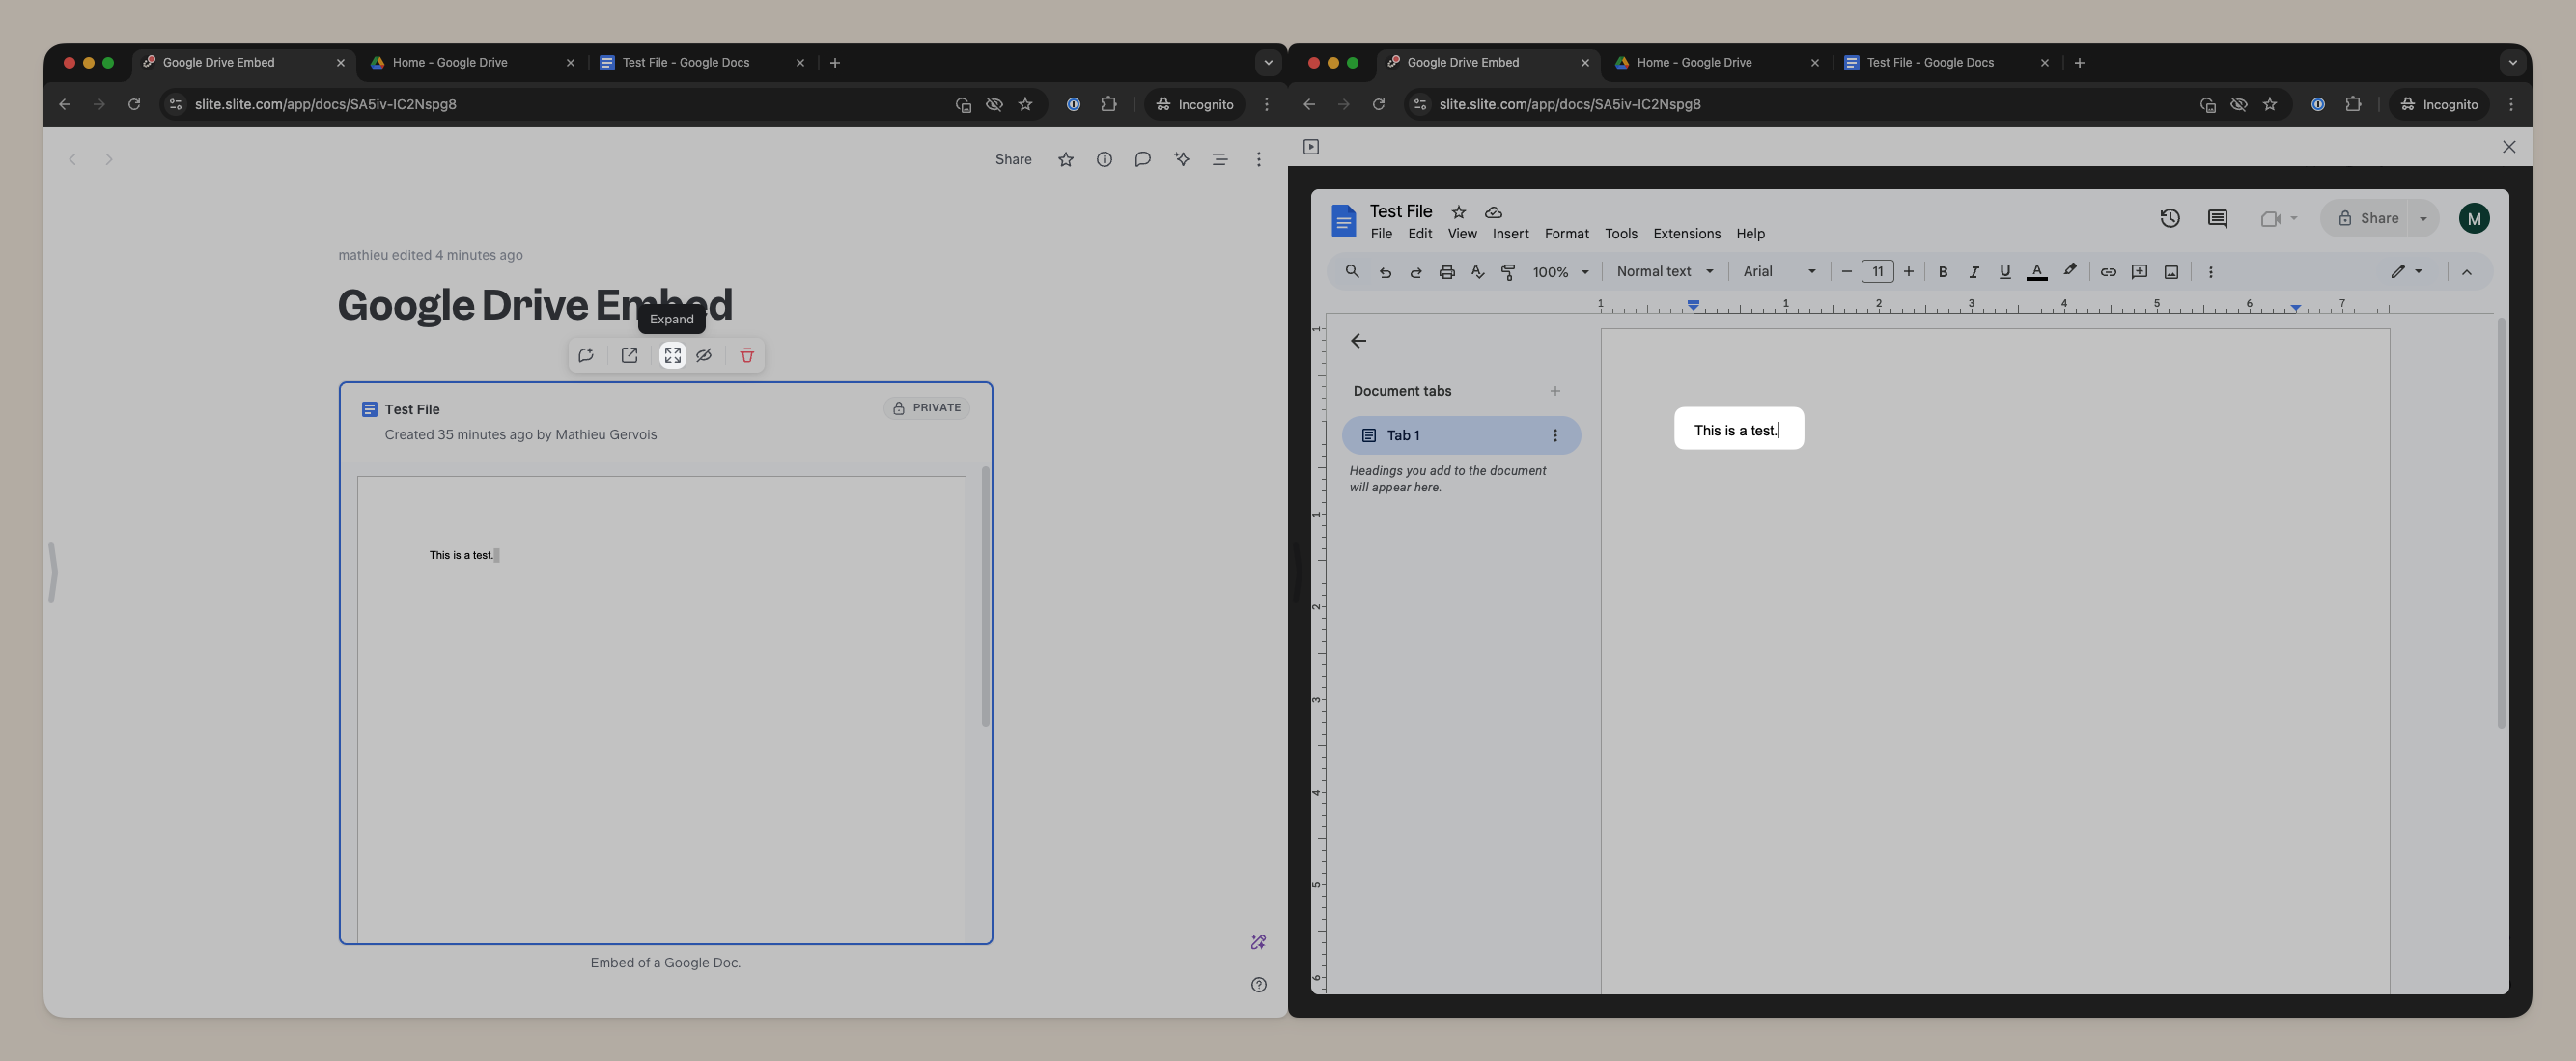Insert a link using the chain icon

2108,272
